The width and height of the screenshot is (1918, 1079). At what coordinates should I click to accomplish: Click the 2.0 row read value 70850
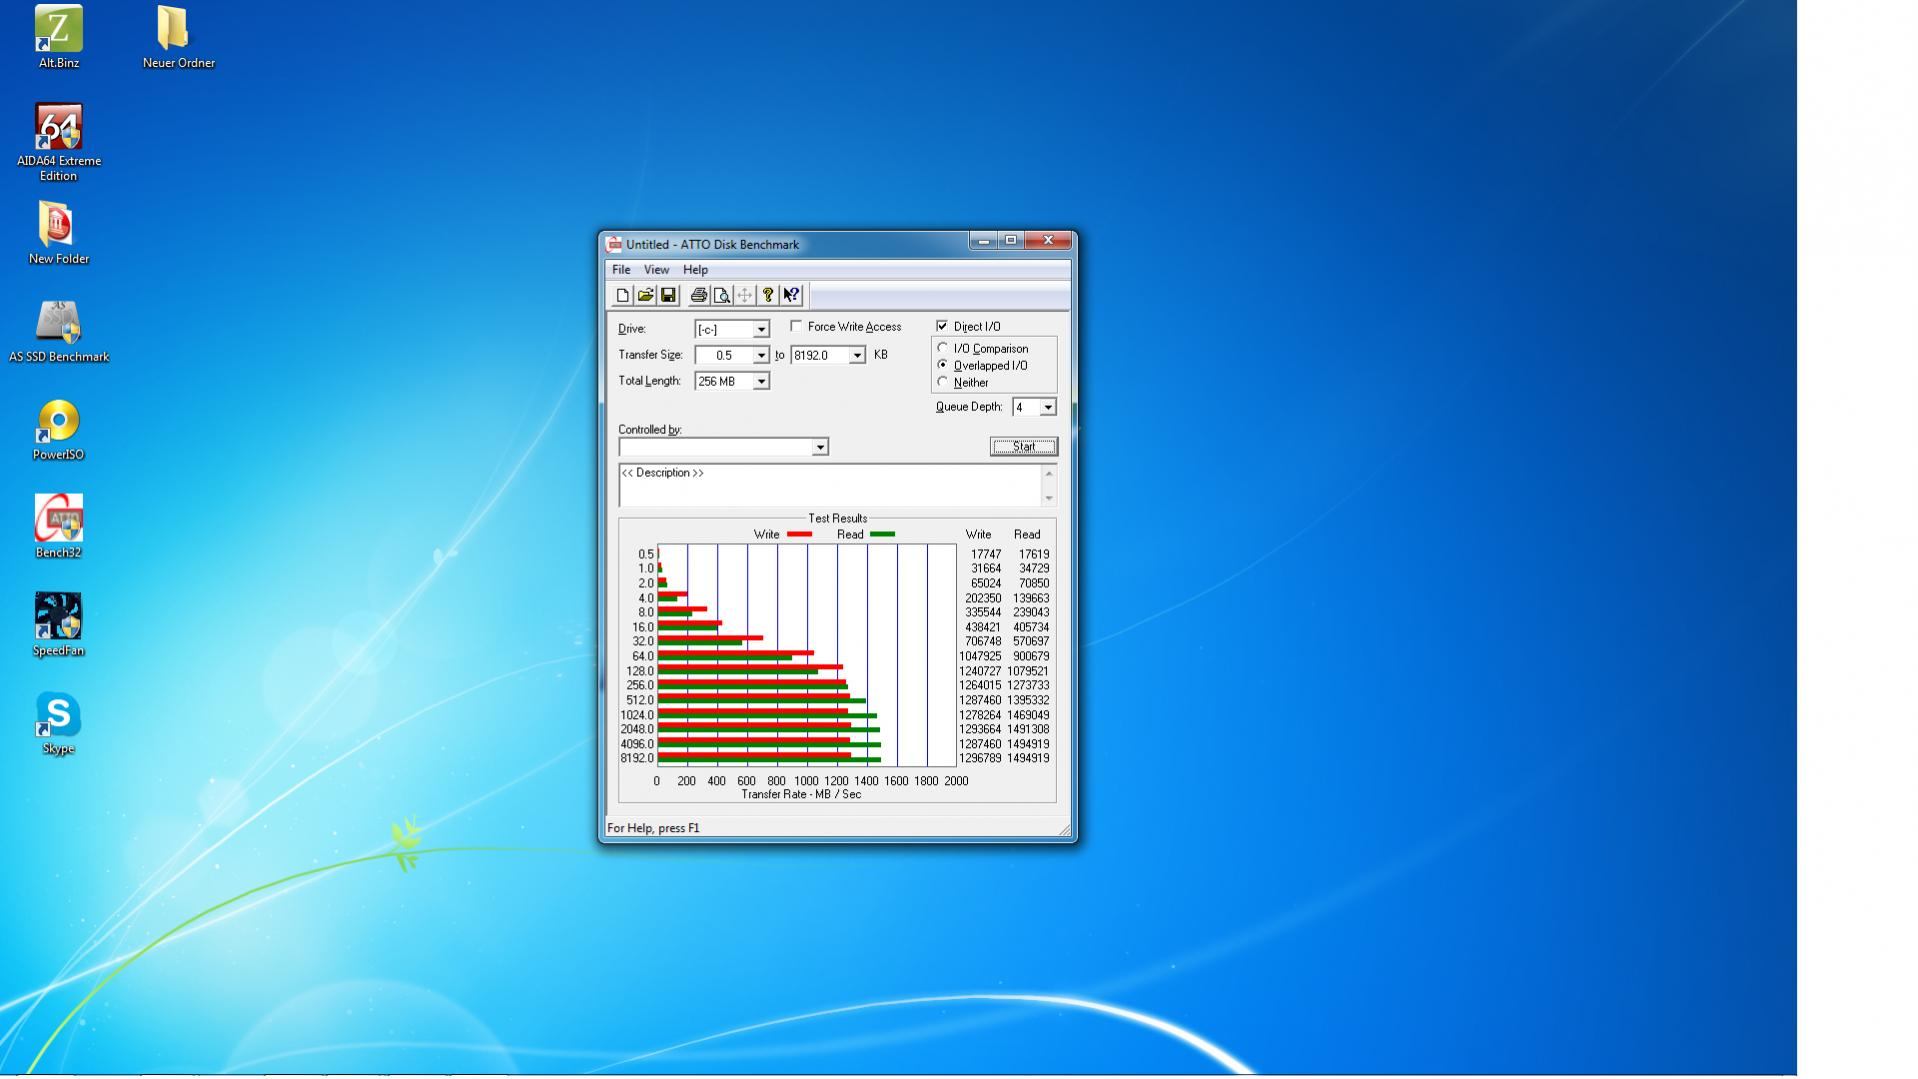(1034, 583)
